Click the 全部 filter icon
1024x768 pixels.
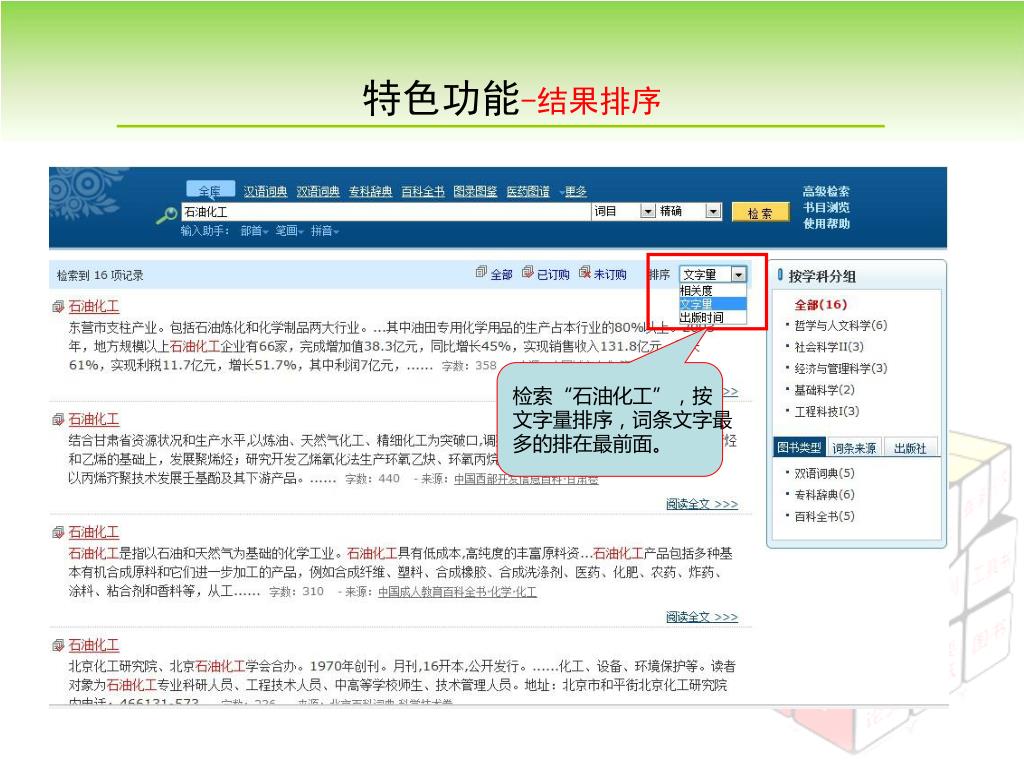point(481,272)
